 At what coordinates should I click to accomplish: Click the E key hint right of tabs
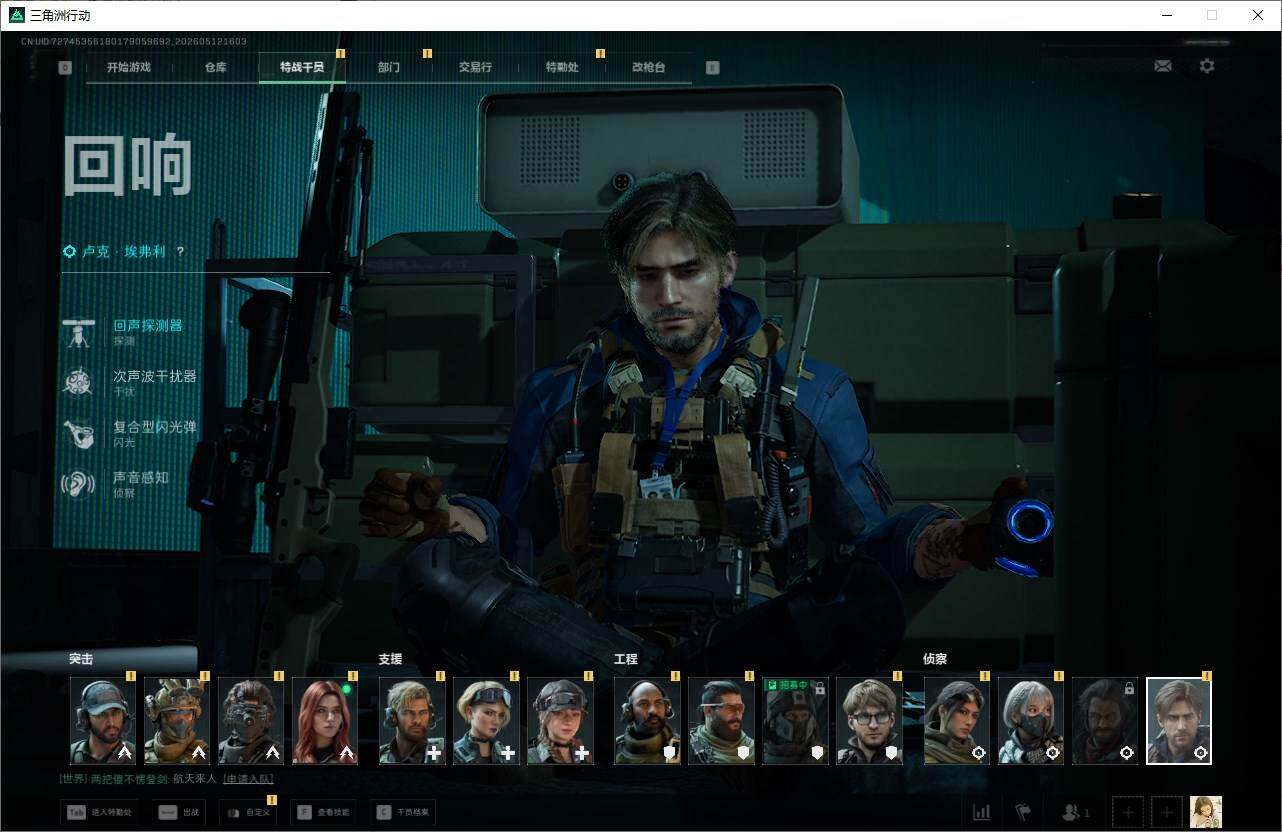712,68
